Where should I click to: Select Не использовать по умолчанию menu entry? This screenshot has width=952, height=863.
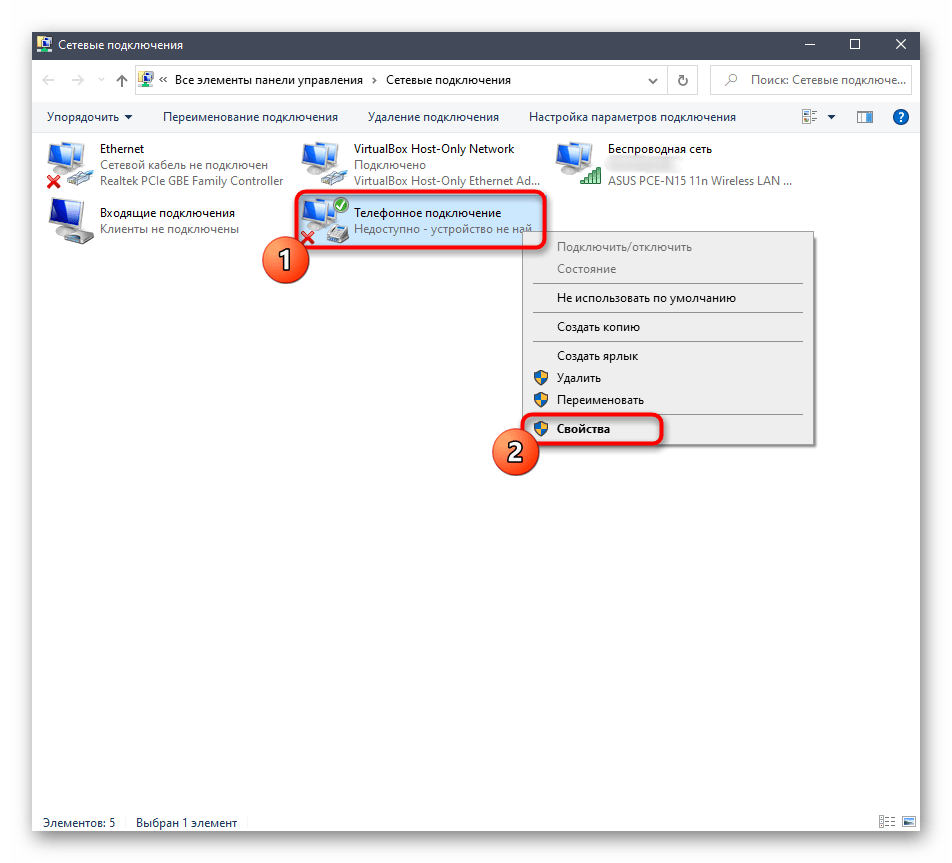(x=646, y=298)
